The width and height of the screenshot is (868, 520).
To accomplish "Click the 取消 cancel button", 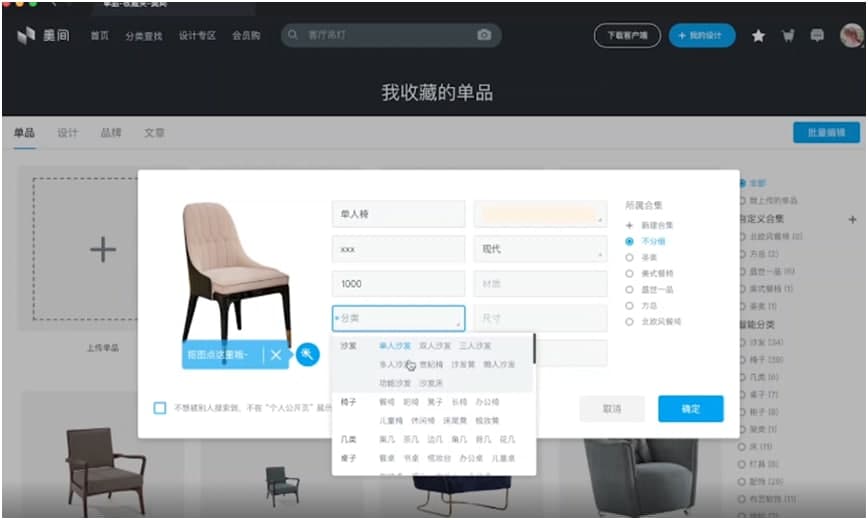I will 611,408.
